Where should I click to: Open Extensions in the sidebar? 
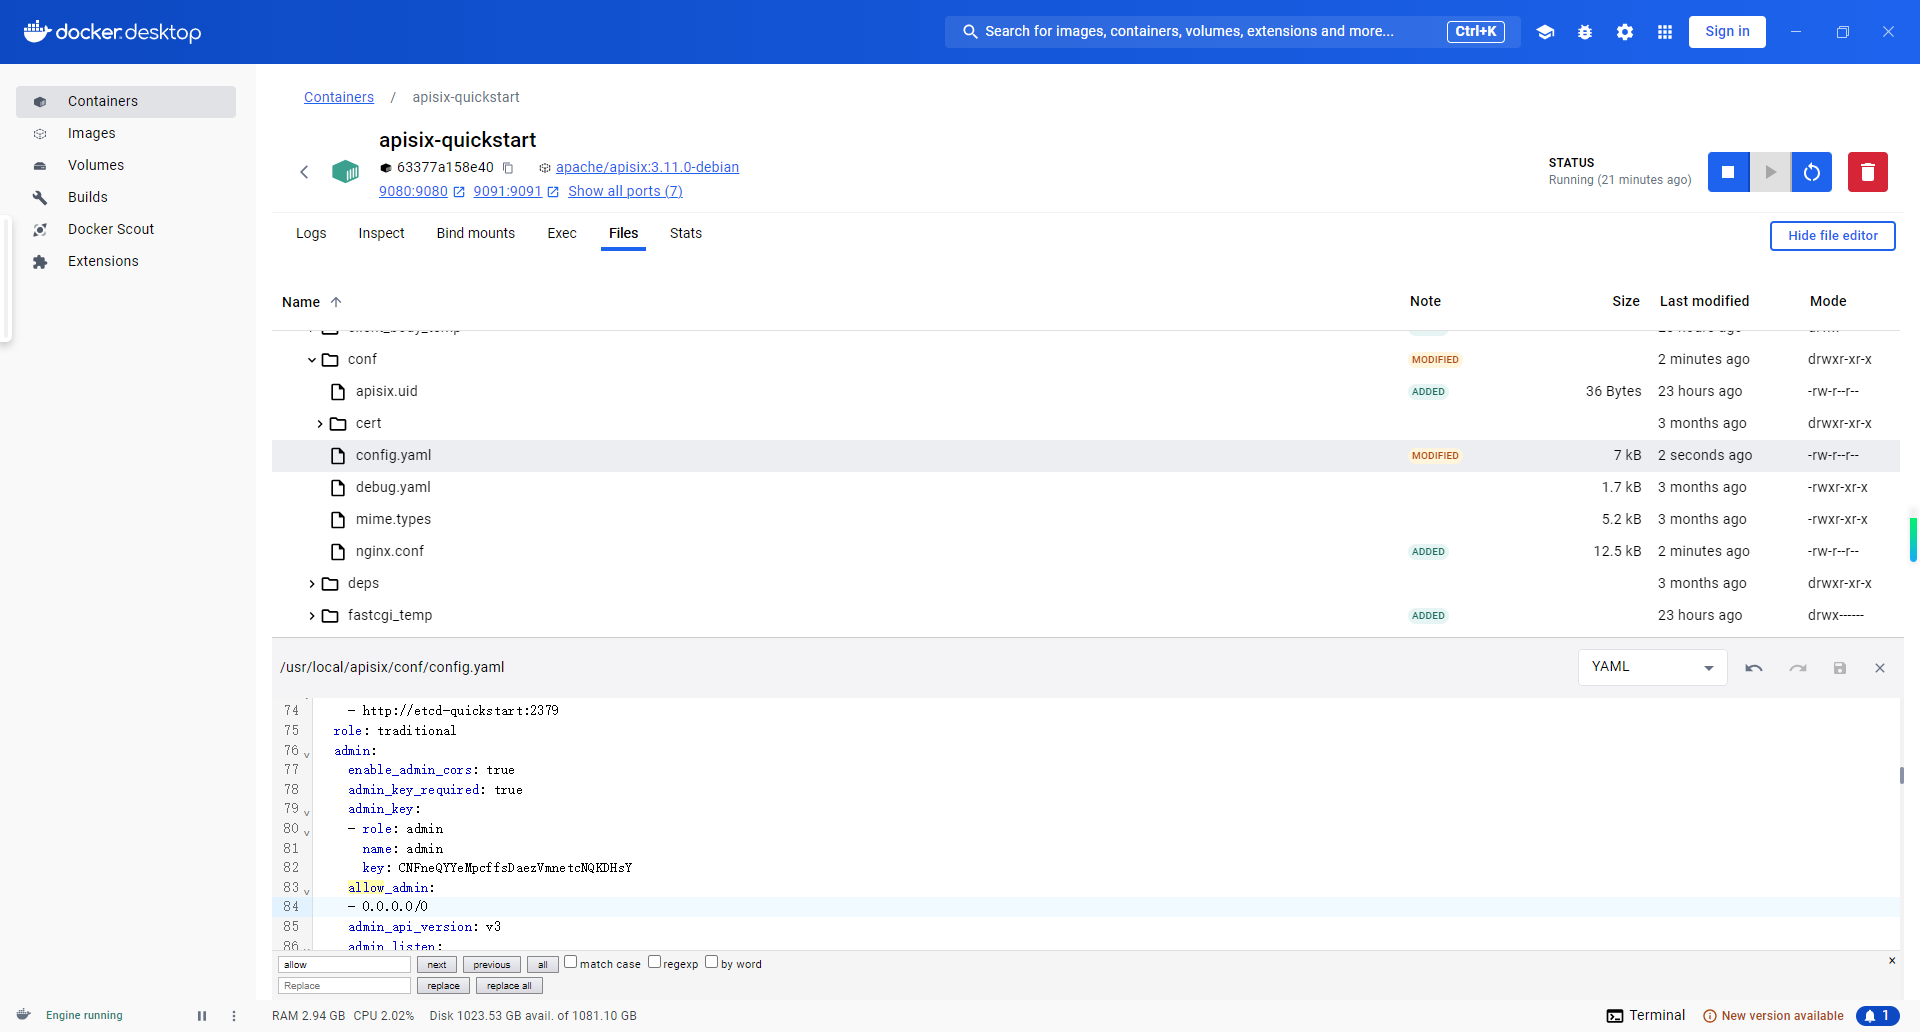(x=126, y=262)
